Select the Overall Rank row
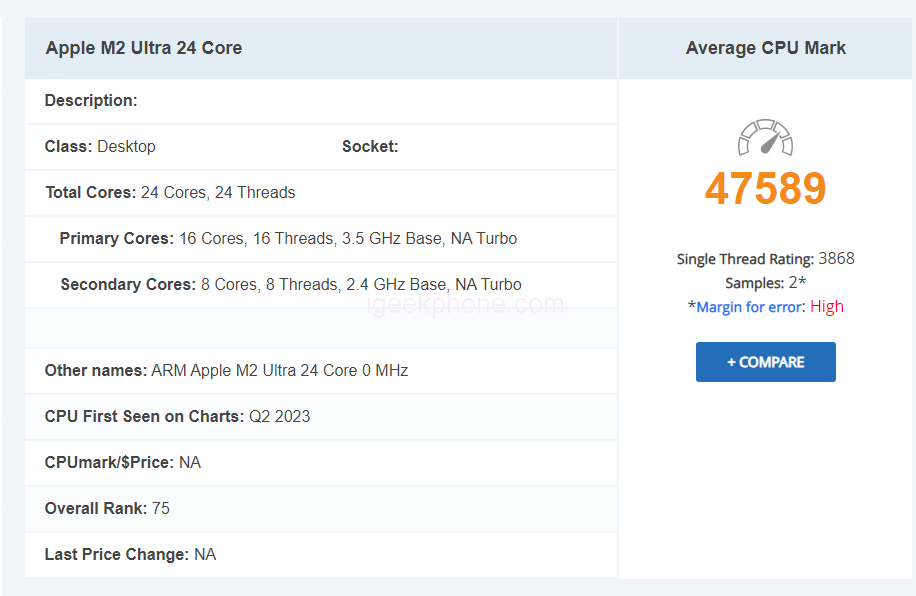The image size is (916, 596). click(107, 508)
